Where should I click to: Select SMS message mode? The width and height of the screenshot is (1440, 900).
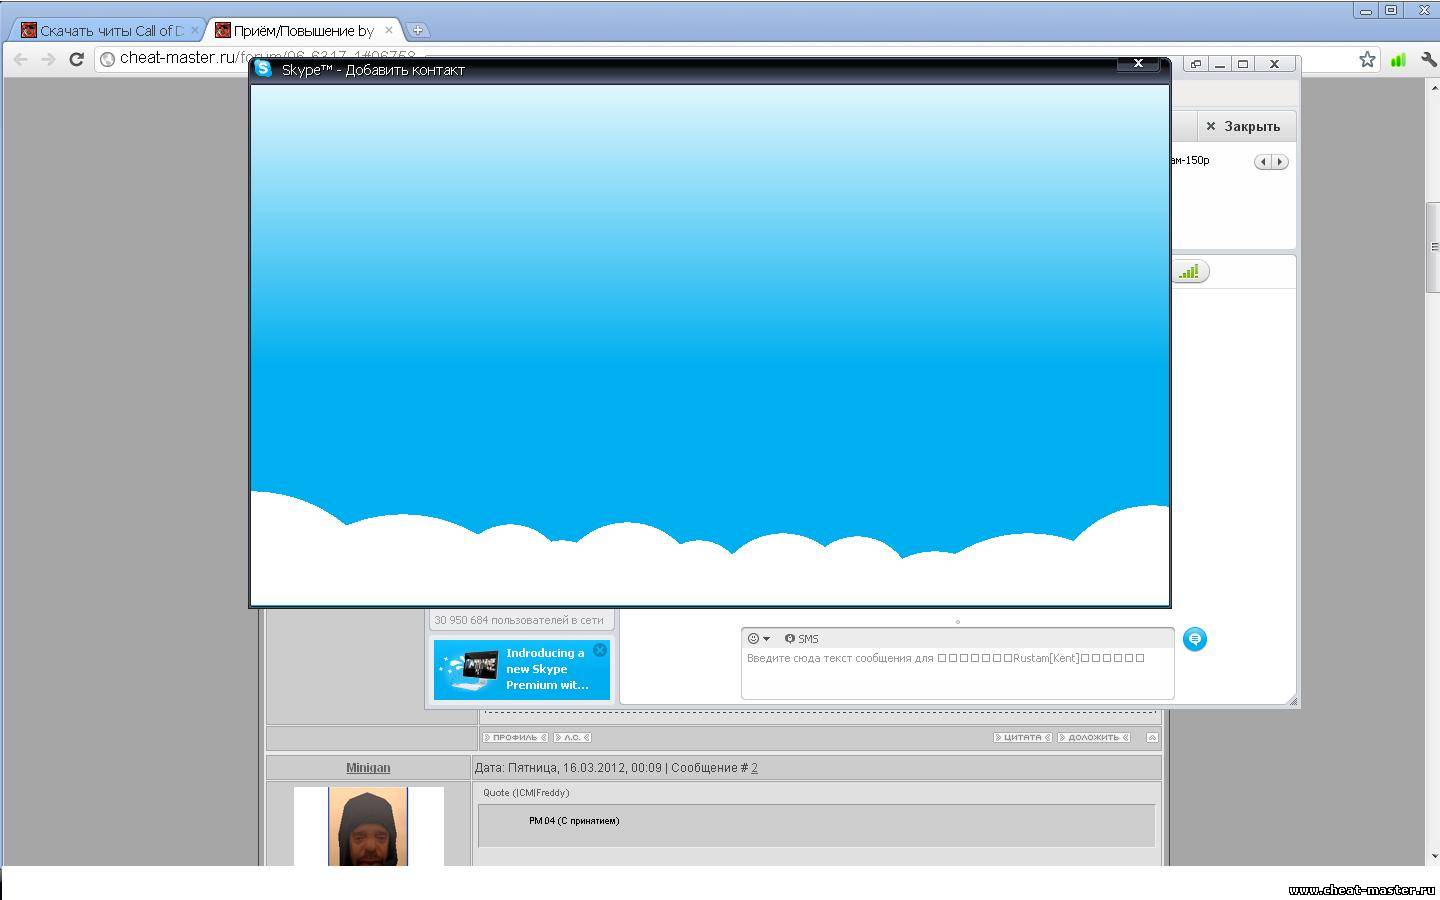click(802, 639)
